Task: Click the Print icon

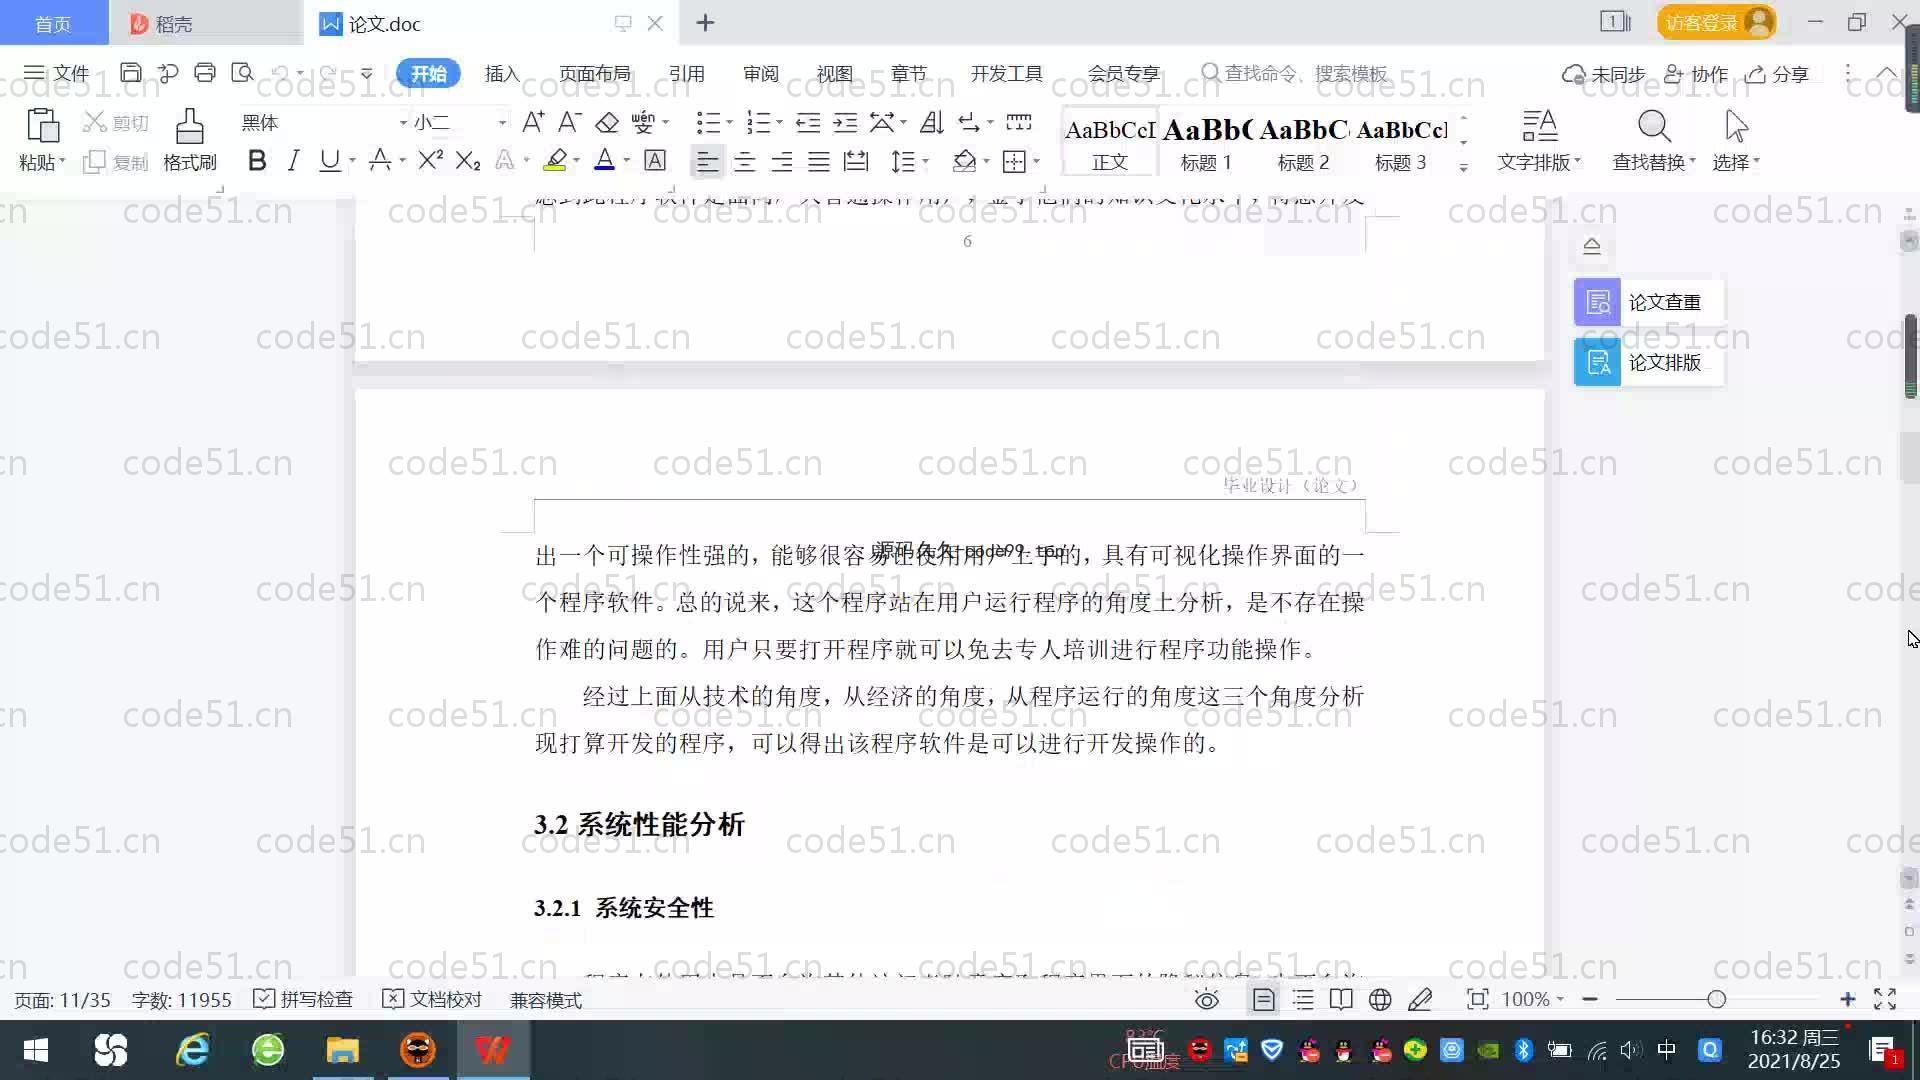Action: (205, 73)
